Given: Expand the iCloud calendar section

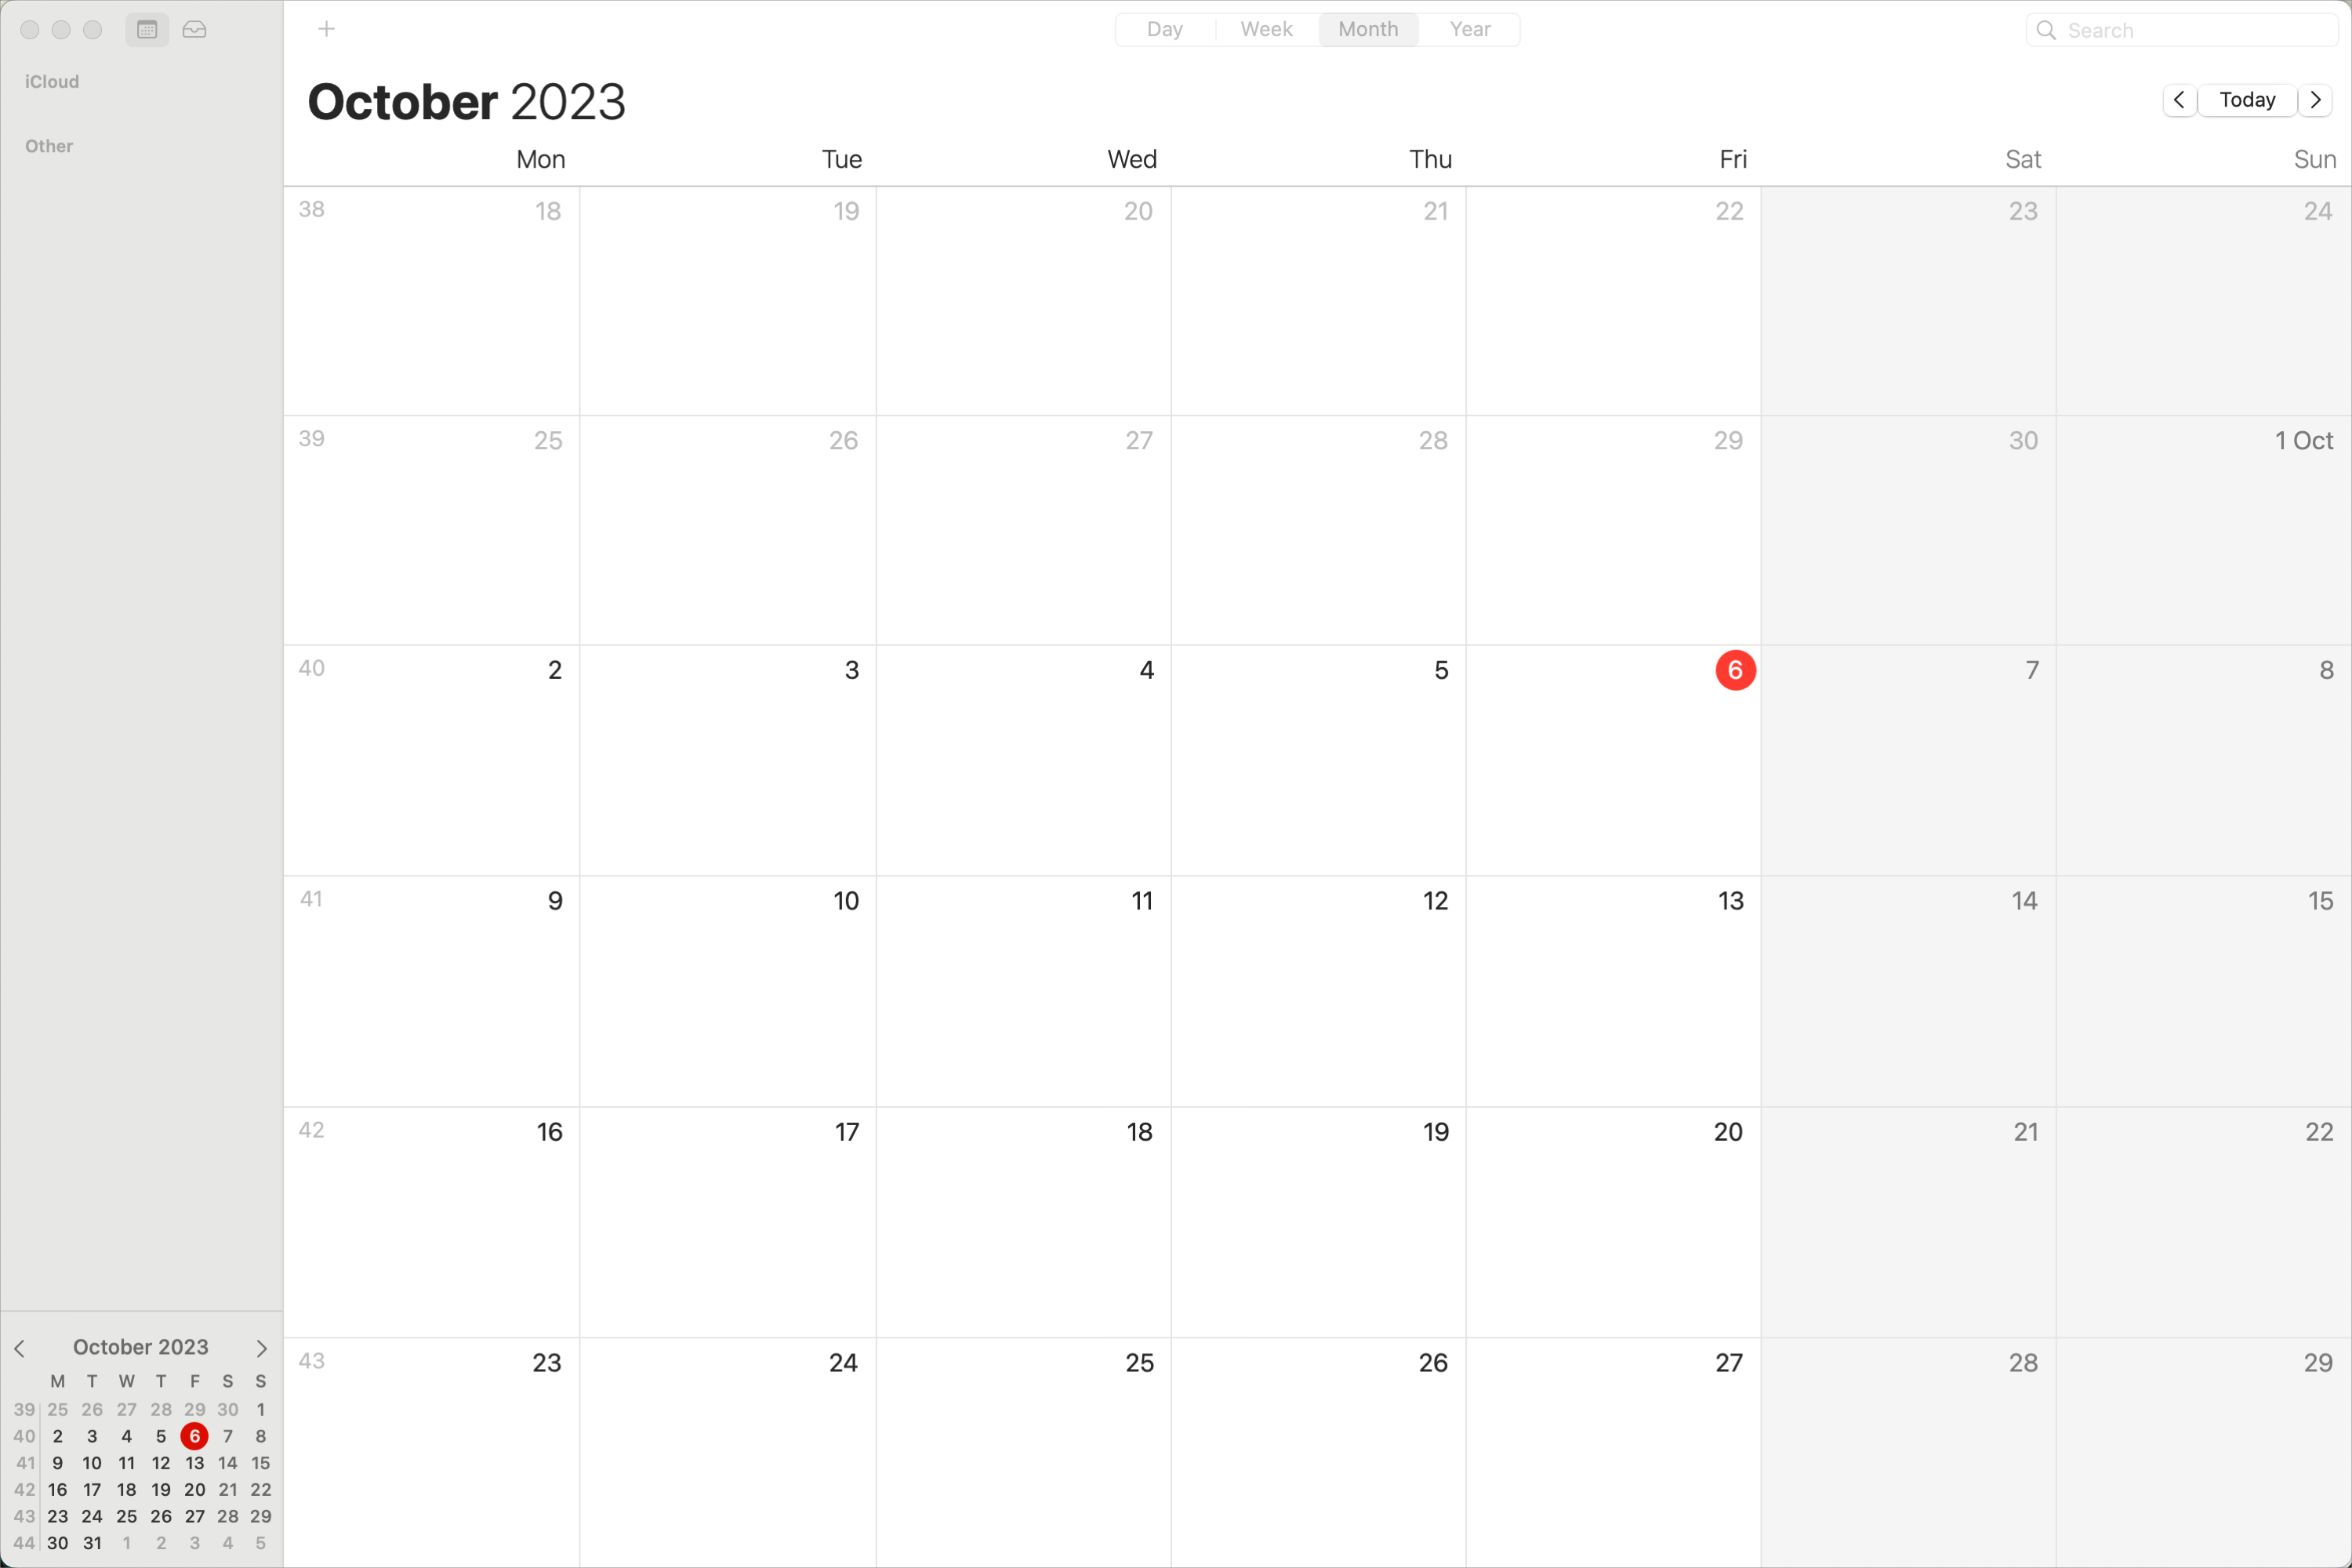Looking at the screenshot, I should (x=51, y=81).
